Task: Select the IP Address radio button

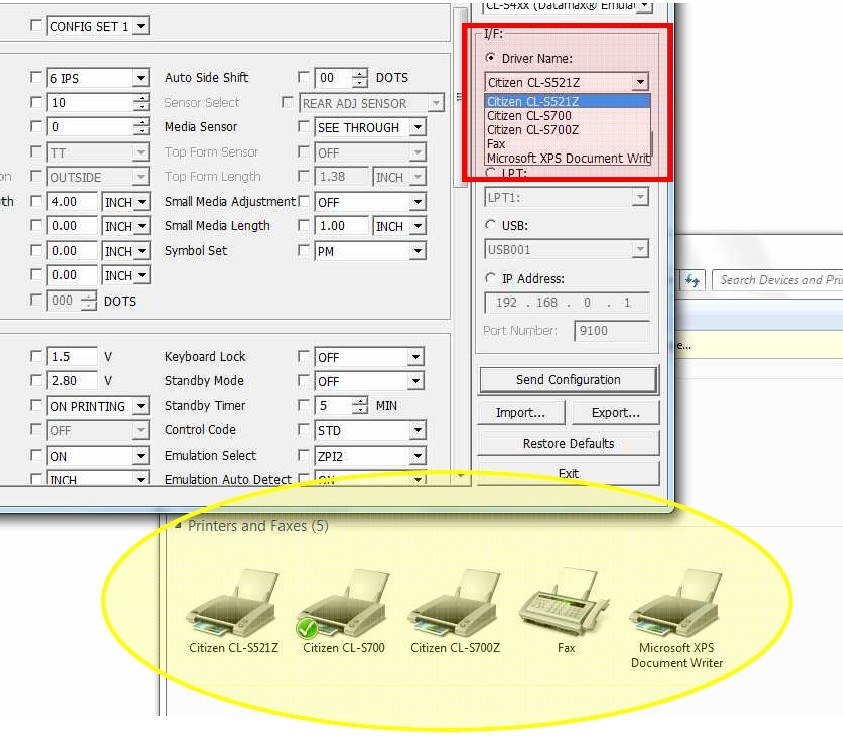Action: coord(491,279)
